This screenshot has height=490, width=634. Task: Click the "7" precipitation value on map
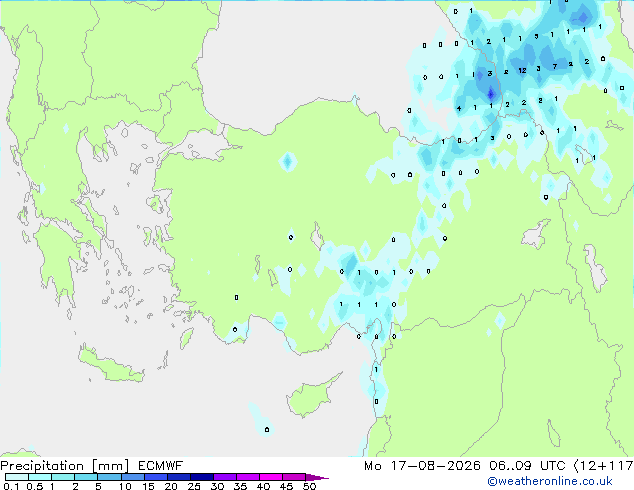tap(555, 66)
